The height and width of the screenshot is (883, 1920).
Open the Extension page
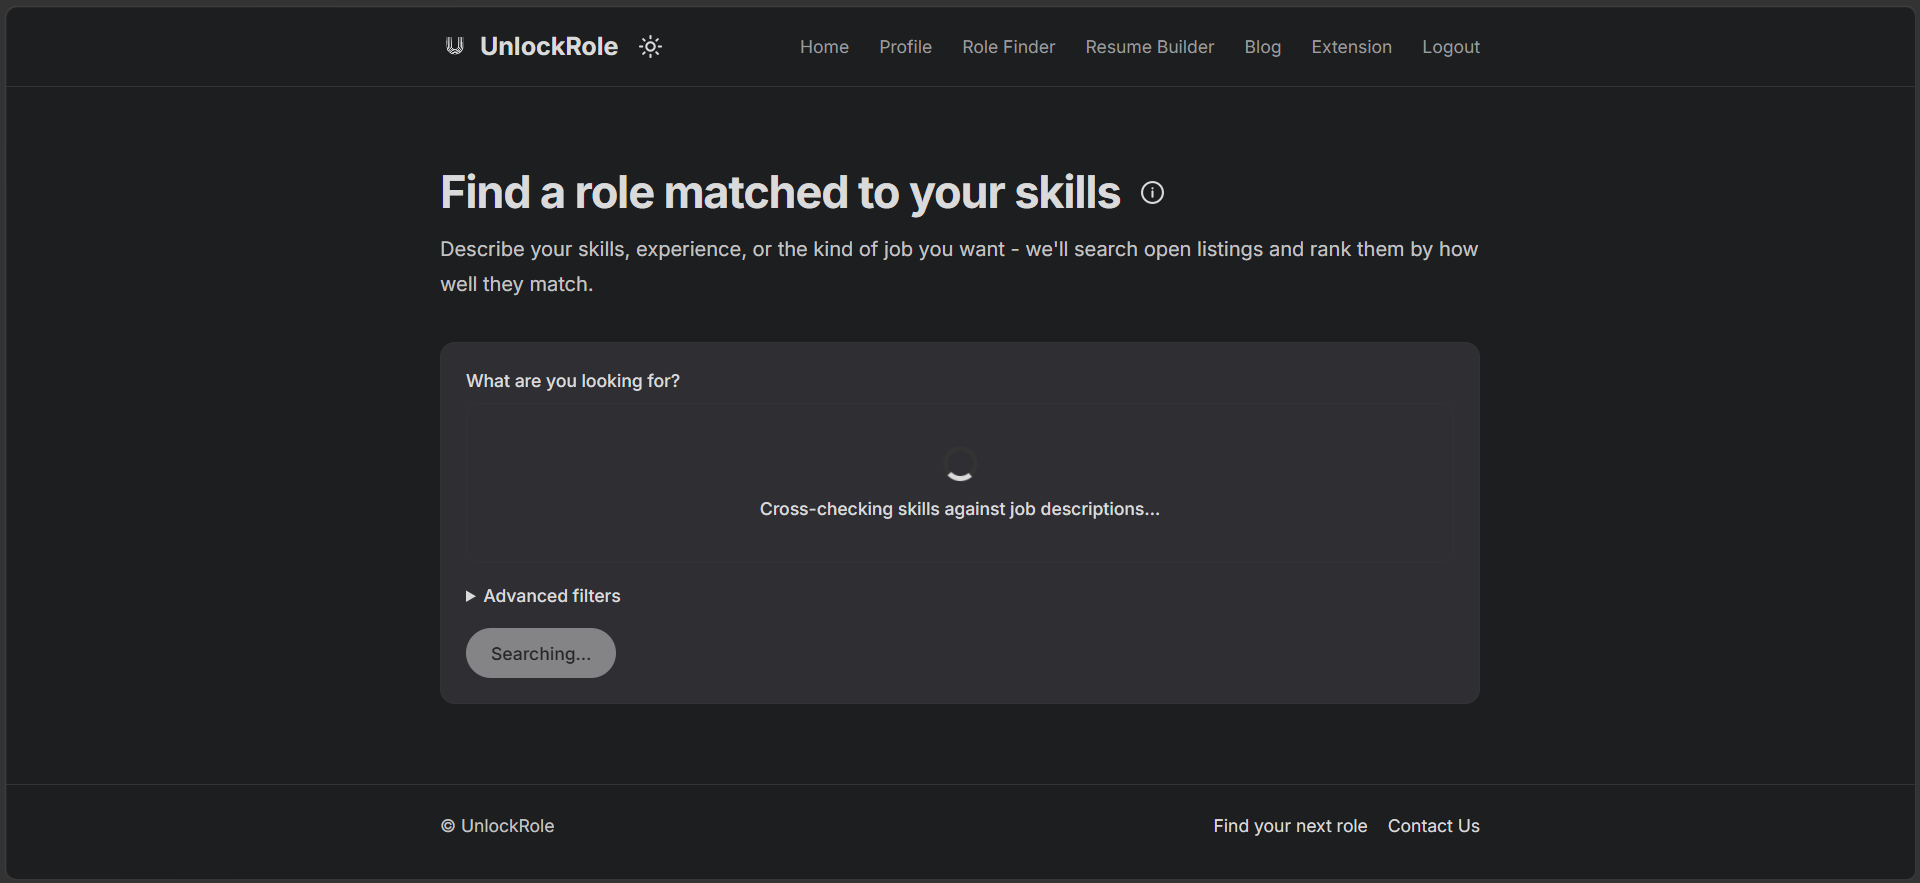(1351, 47)
